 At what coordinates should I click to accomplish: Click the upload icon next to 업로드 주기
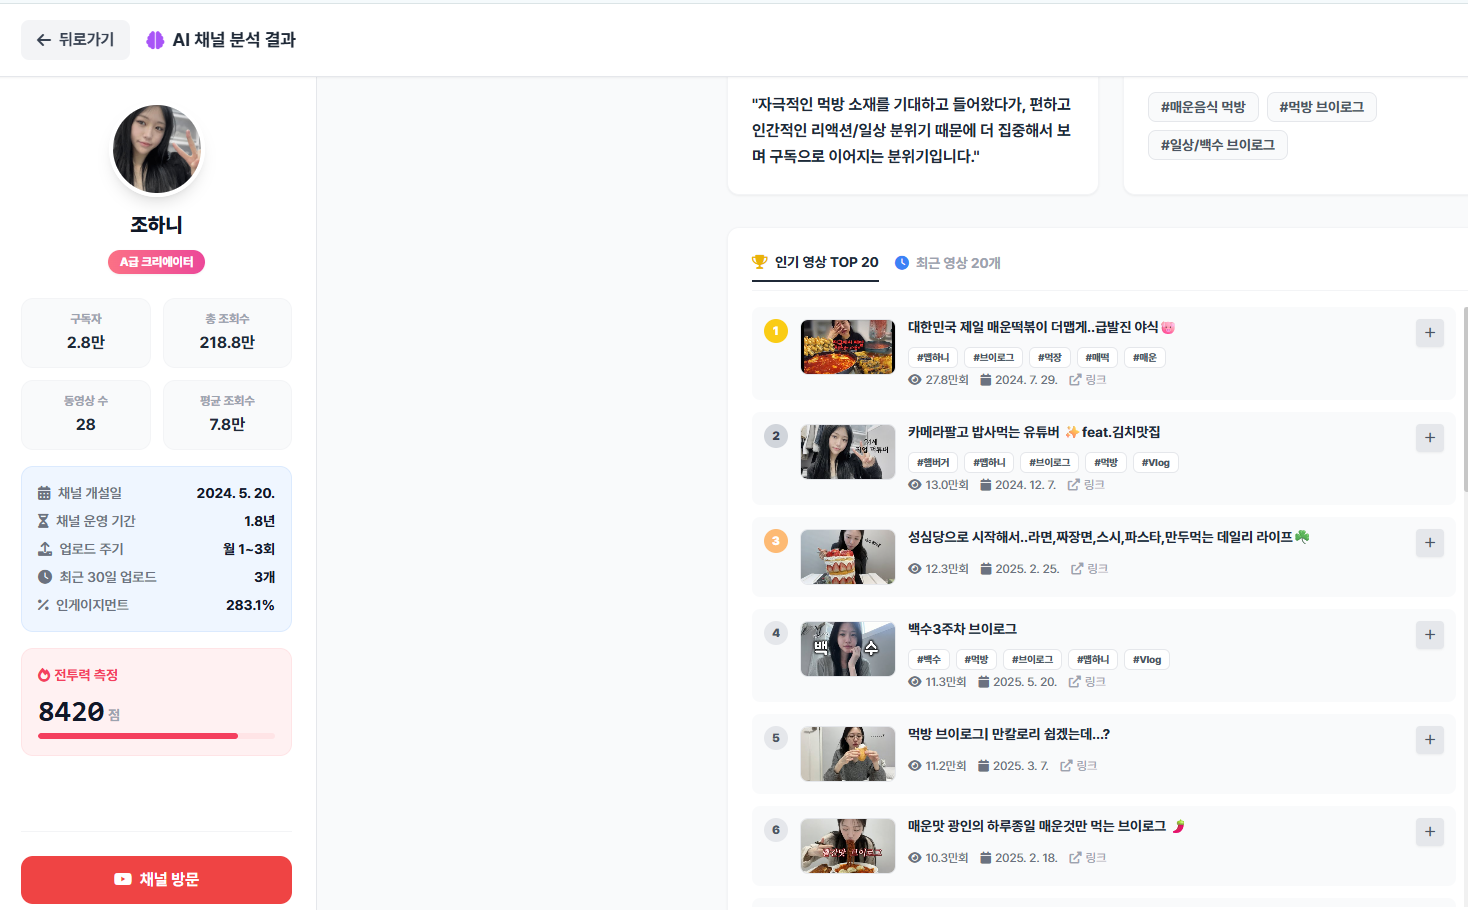tap(42, 548)
